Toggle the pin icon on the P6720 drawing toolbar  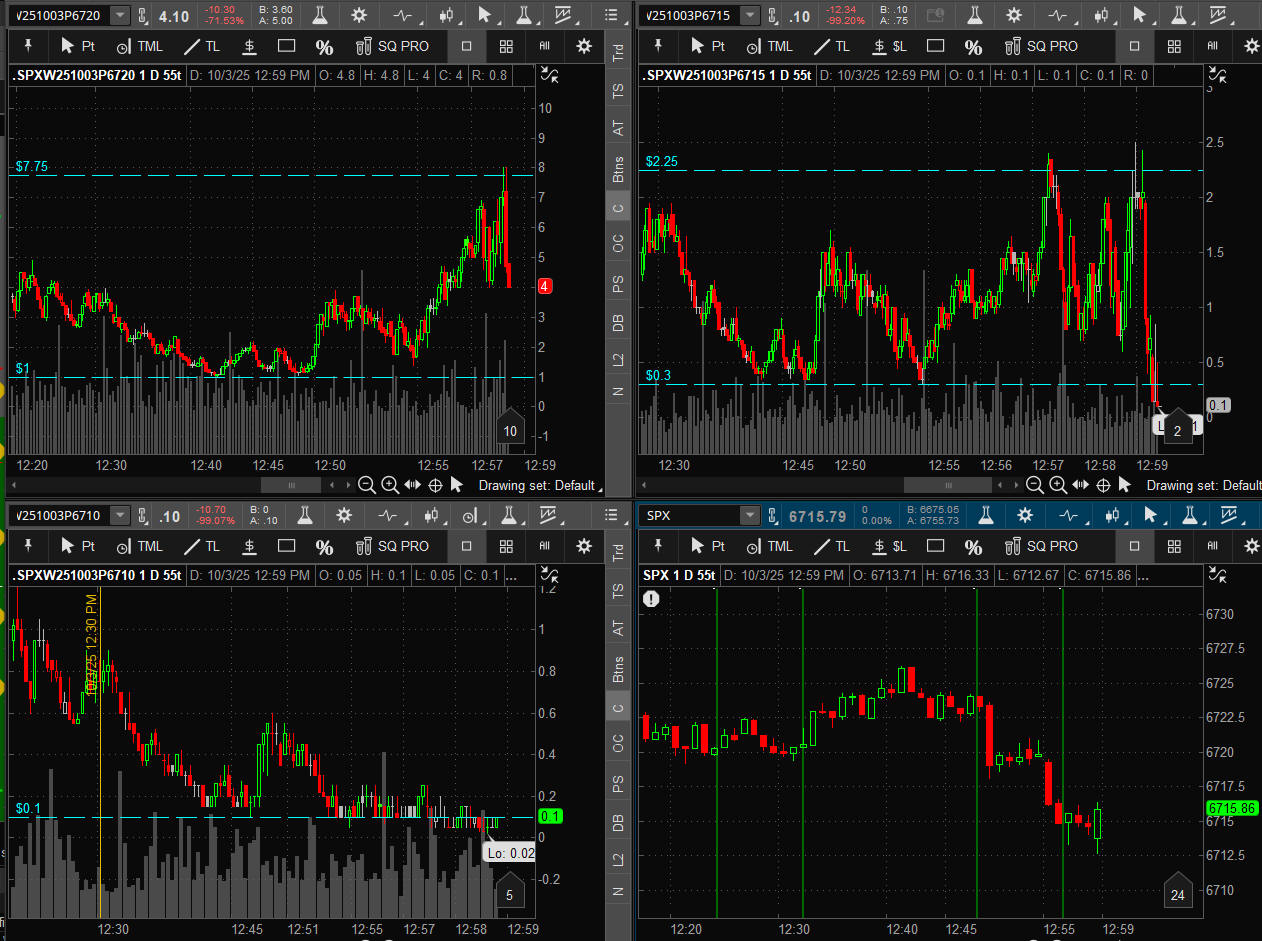click(x=27, y=46)
